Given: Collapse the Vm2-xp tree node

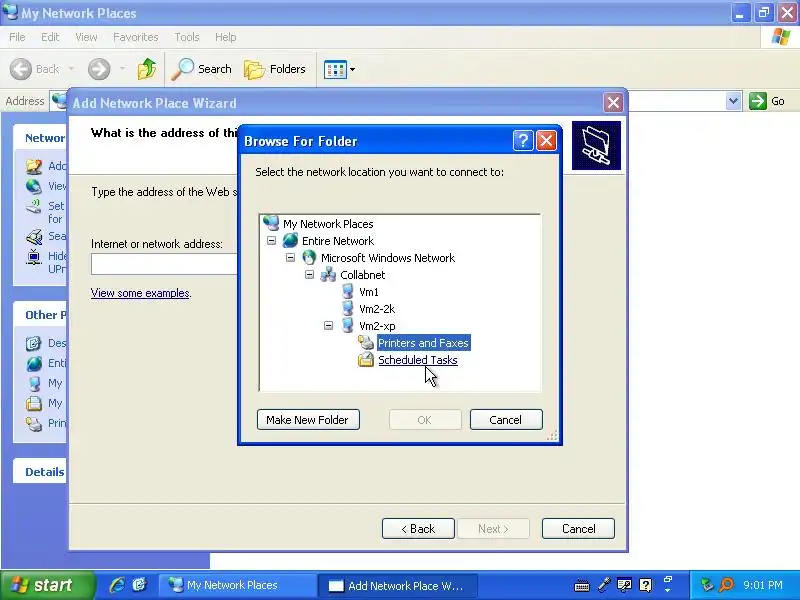Looking at the screenshot, I should pyautogui.click(x=329, y=326).
